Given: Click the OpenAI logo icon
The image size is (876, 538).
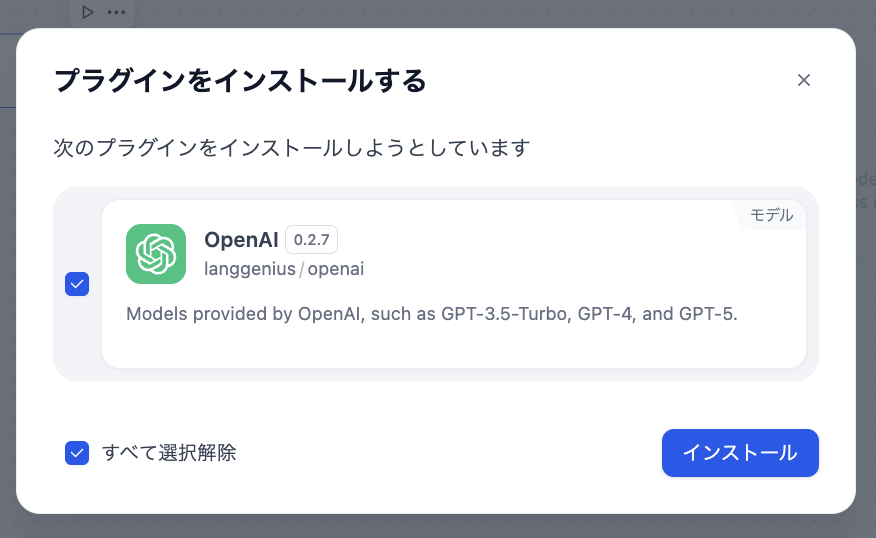Looking at the screenshot, I should (156, 254).
